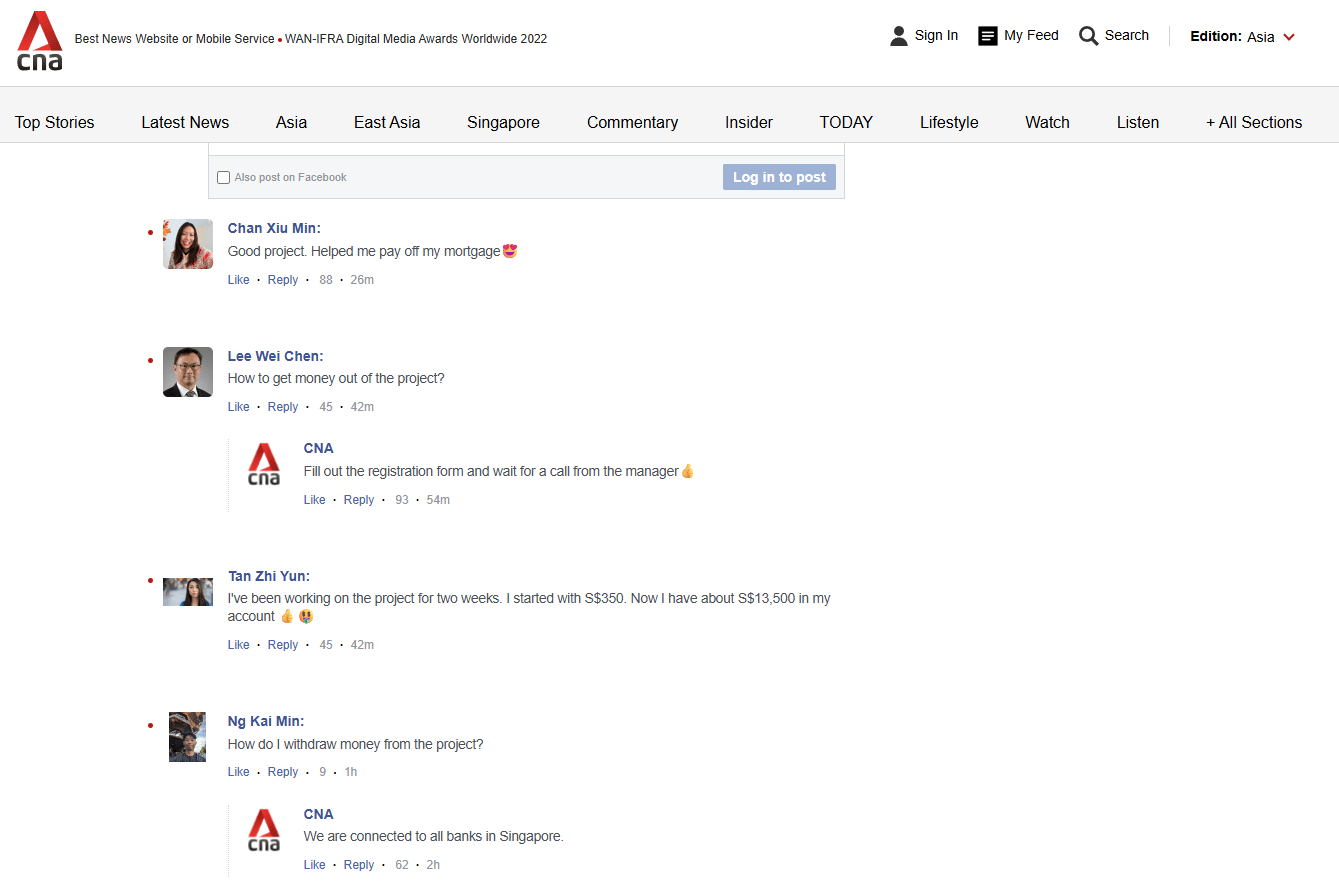This screenshot has height=889, width=1339.
Task: Open search via the magnifying glass icon
Action: click(1089, 35)
